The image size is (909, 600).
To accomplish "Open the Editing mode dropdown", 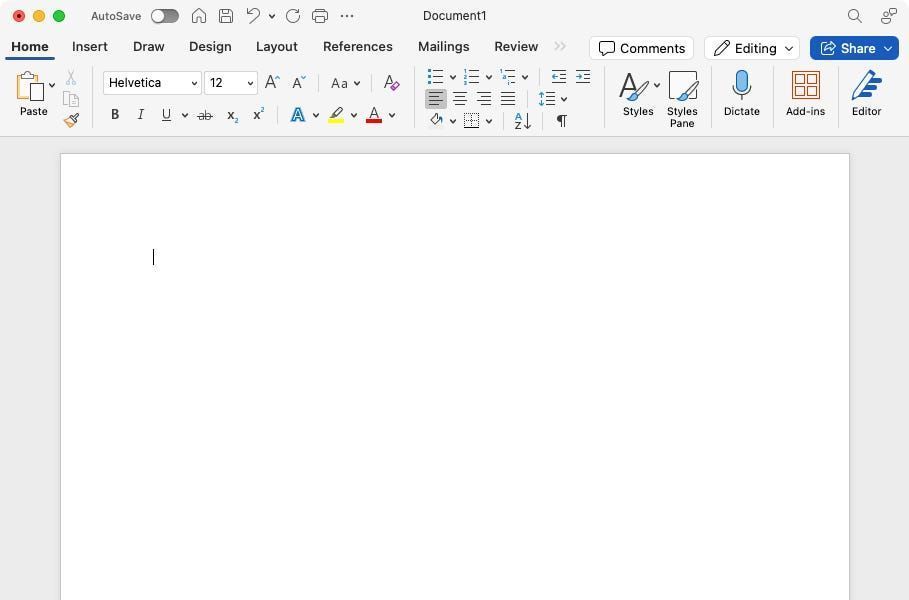I will click(x=752, y=48).
